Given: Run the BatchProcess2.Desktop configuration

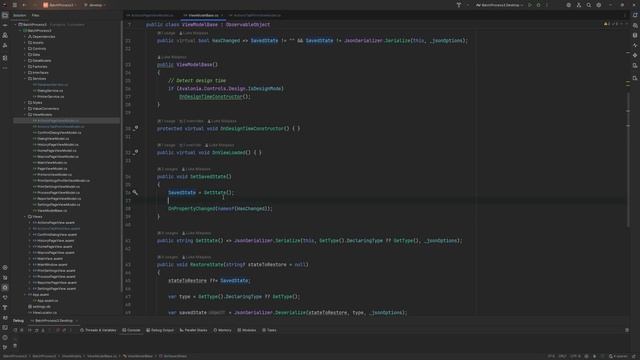Looking at the screenshot, I should coord(530,5).
